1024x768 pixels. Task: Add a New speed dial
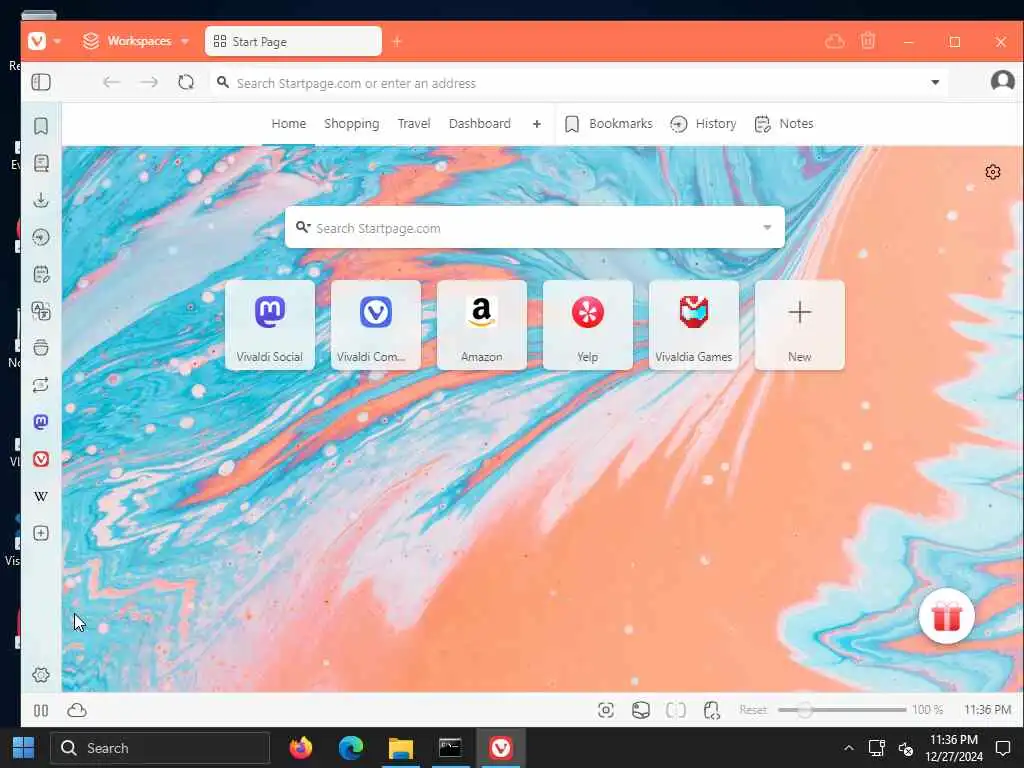click(799, 325)
